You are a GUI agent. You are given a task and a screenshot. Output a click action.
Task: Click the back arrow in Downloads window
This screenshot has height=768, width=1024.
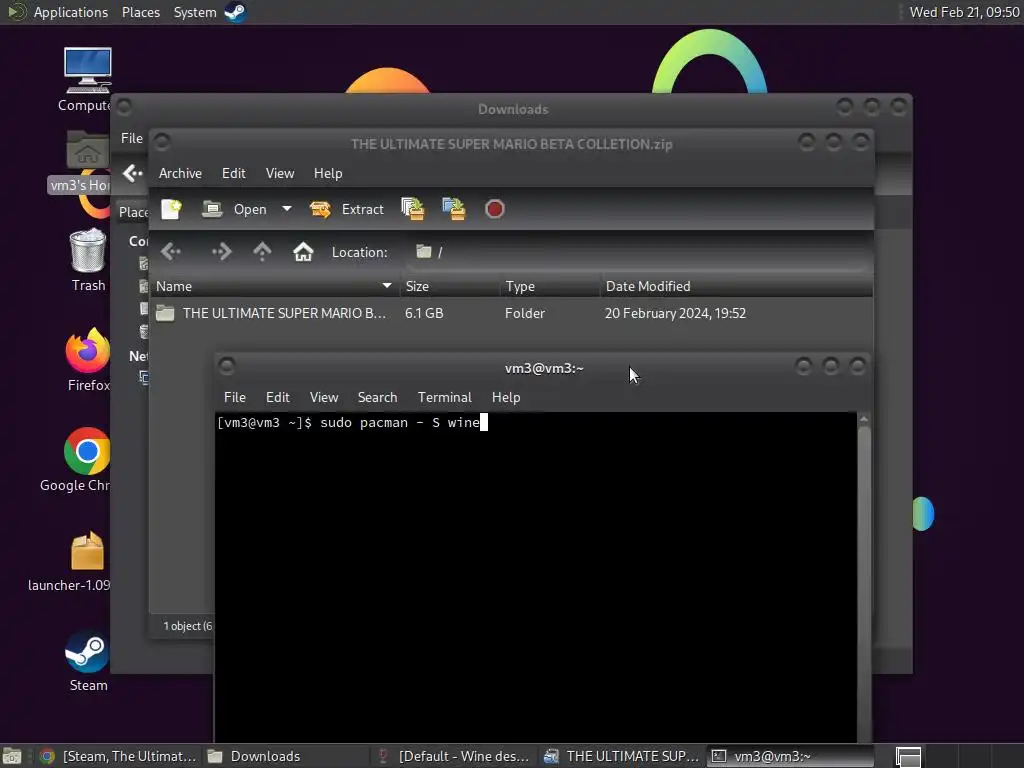coord(132,173)
